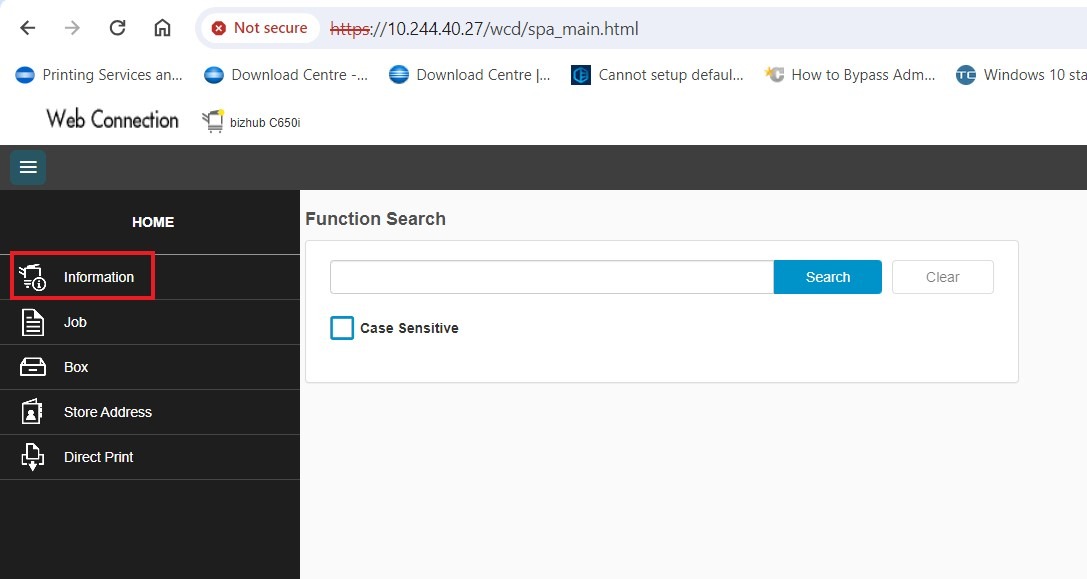Click the browser home icon
Screen dimensions: 1087x579
(x=162, y=28)
